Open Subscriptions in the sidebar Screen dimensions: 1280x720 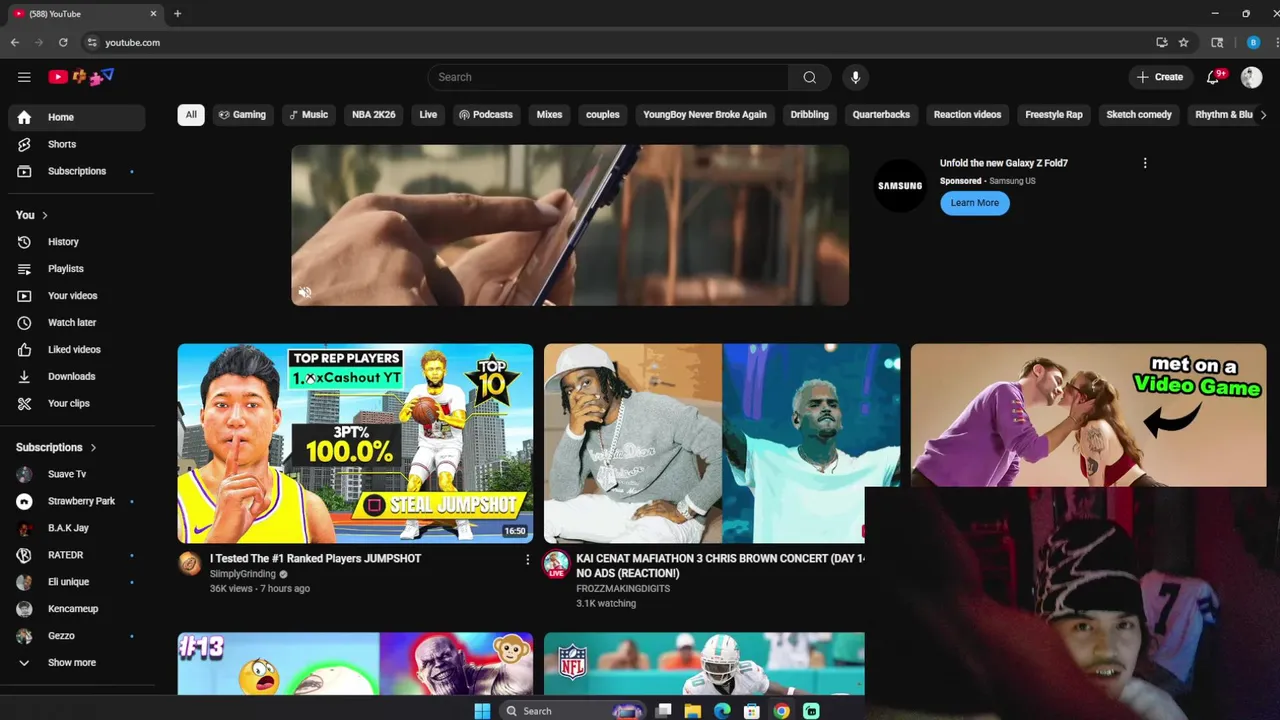coord(77,171)
